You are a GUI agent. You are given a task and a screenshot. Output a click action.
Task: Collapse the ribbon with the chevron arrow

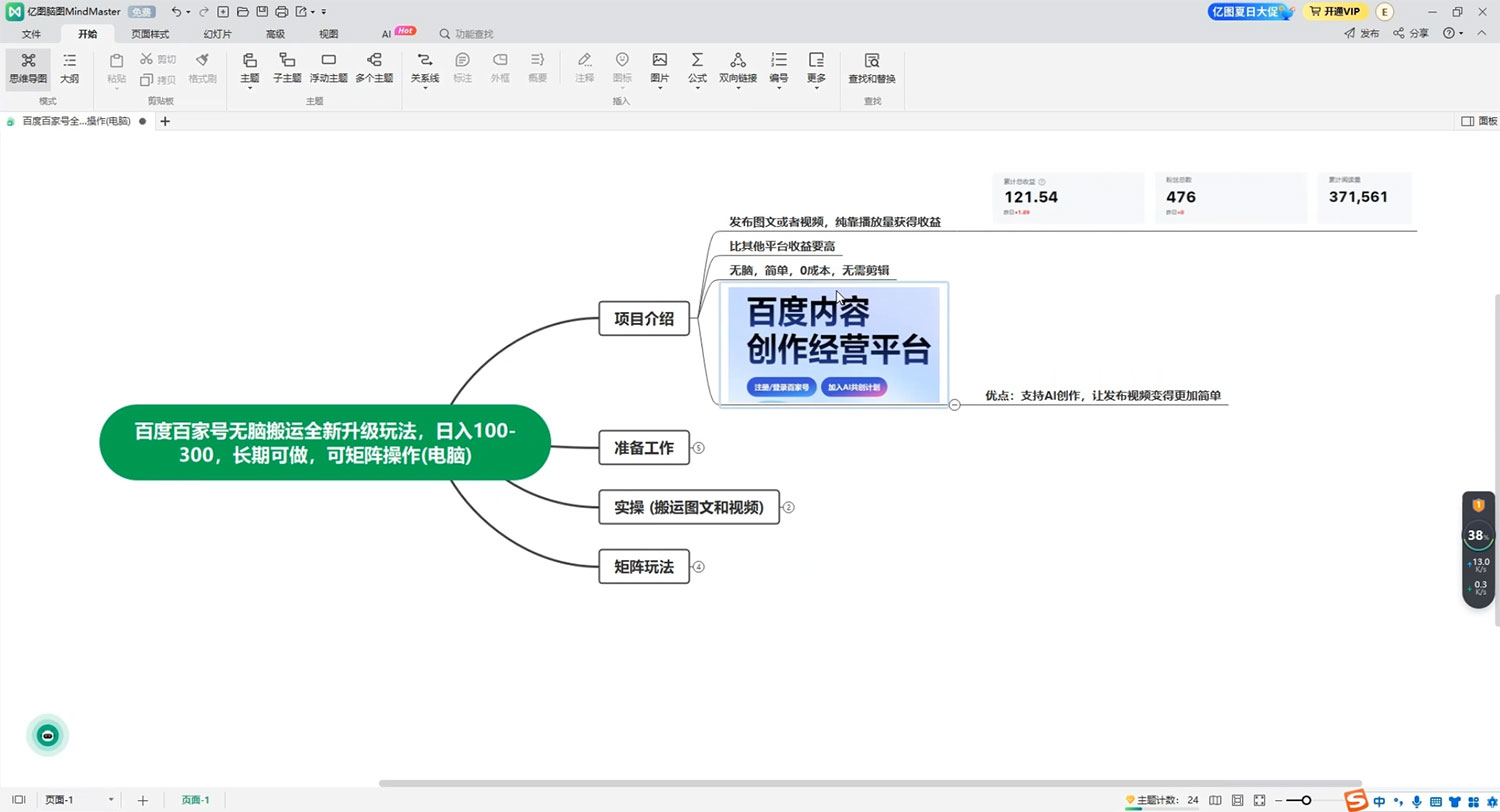point(1480,33)
